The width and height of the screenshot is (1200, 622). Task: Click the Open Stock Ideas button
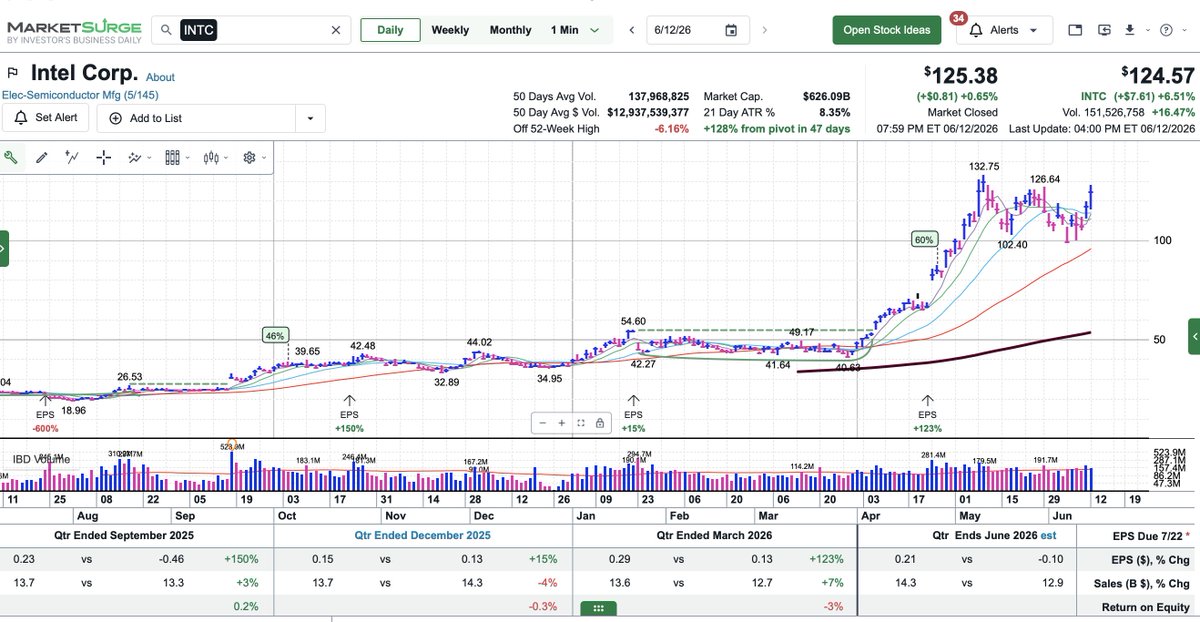[887, 30]
